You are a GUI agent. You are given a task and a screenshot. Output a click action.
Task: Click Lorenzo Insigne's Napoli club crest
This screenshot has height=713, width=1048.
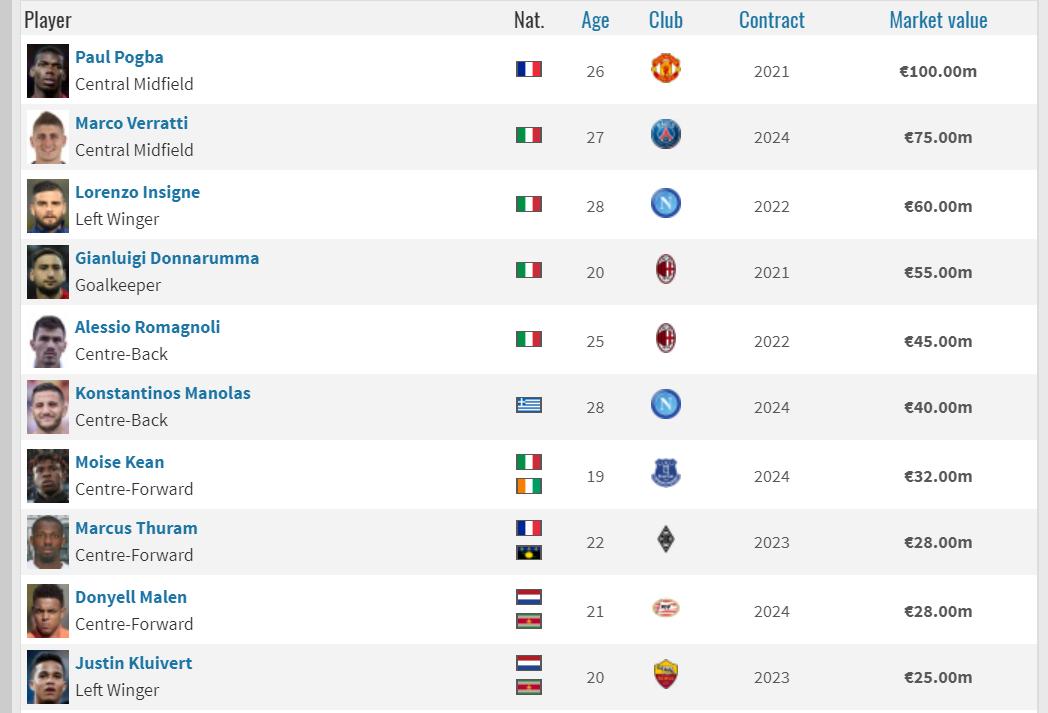[665, 203]
